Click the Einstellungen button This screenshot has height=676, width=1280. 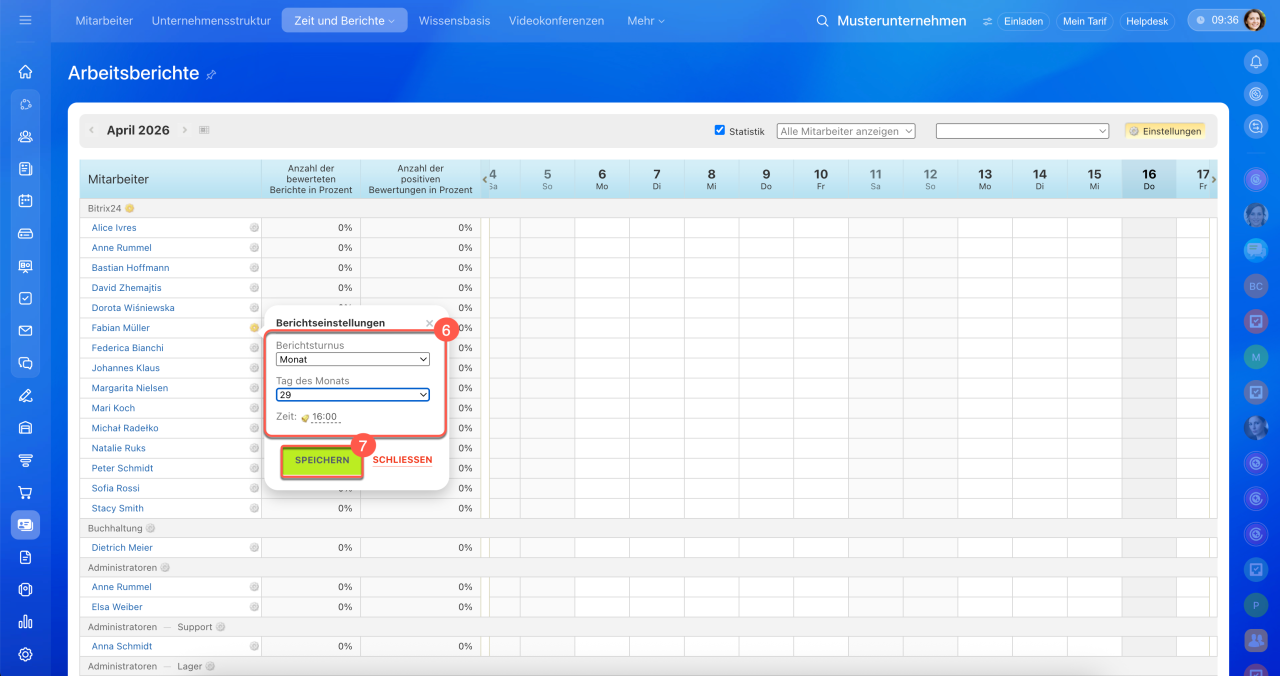click(1165, 131)
